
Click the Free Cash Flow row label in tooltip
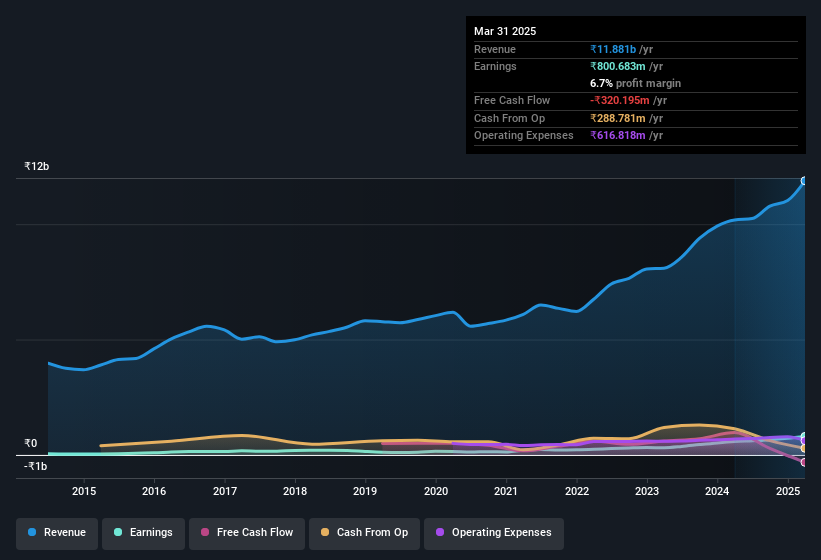(512, 100)
